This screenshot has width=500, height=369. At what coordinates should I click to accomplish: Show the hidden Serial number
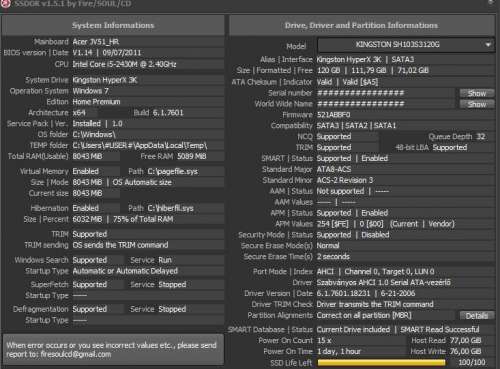click(477, 93)
